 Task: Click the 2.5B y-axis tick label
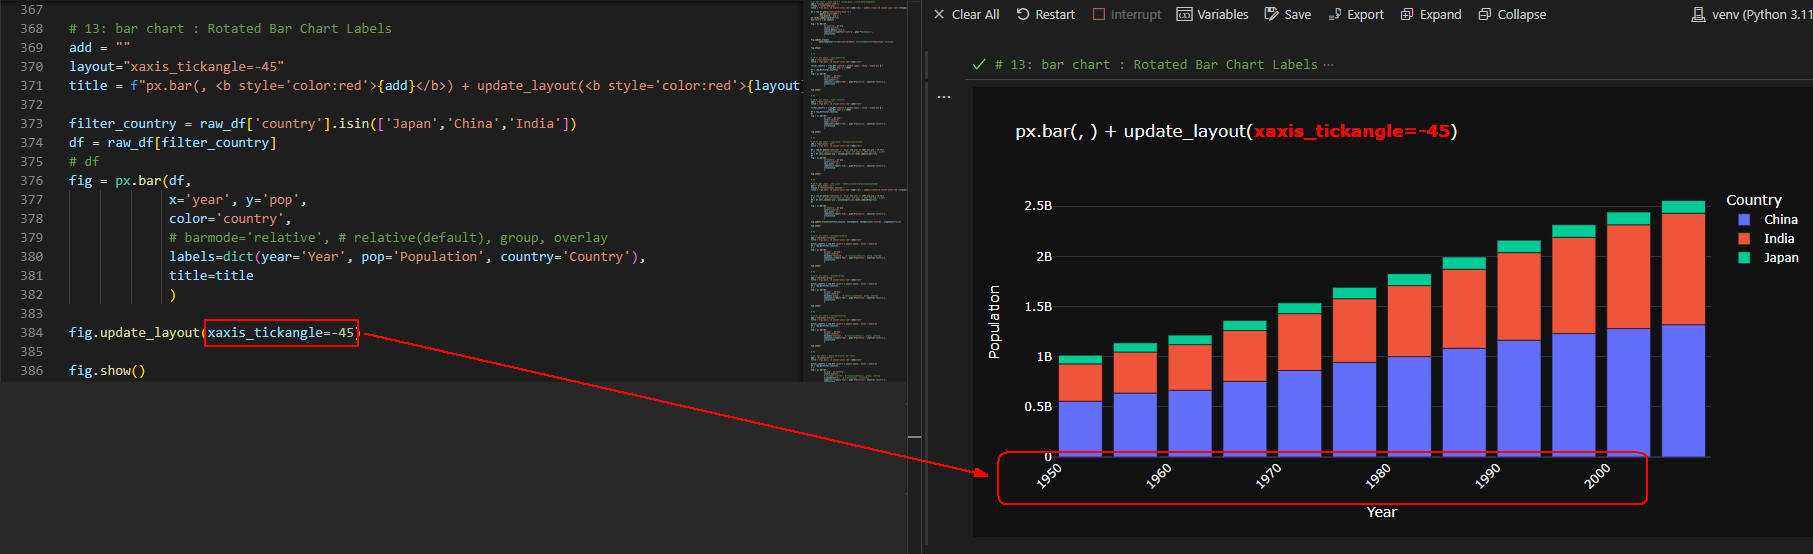click(1038, 206)
